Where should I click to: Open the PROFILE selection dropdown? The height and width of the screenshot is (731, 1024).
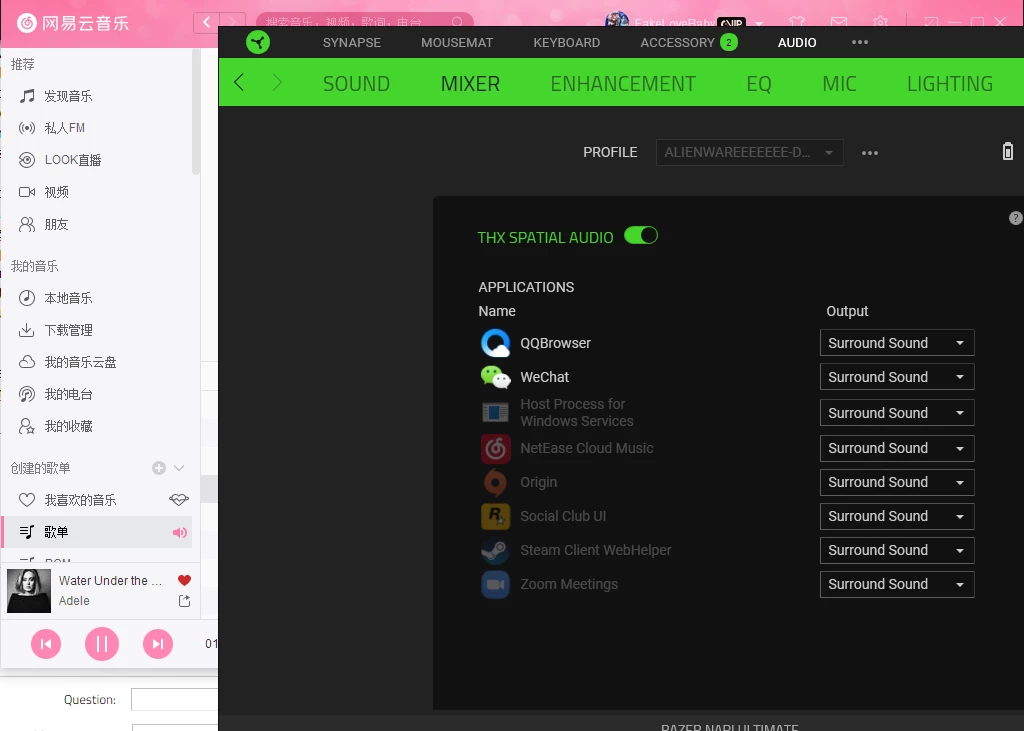point(749,152)
